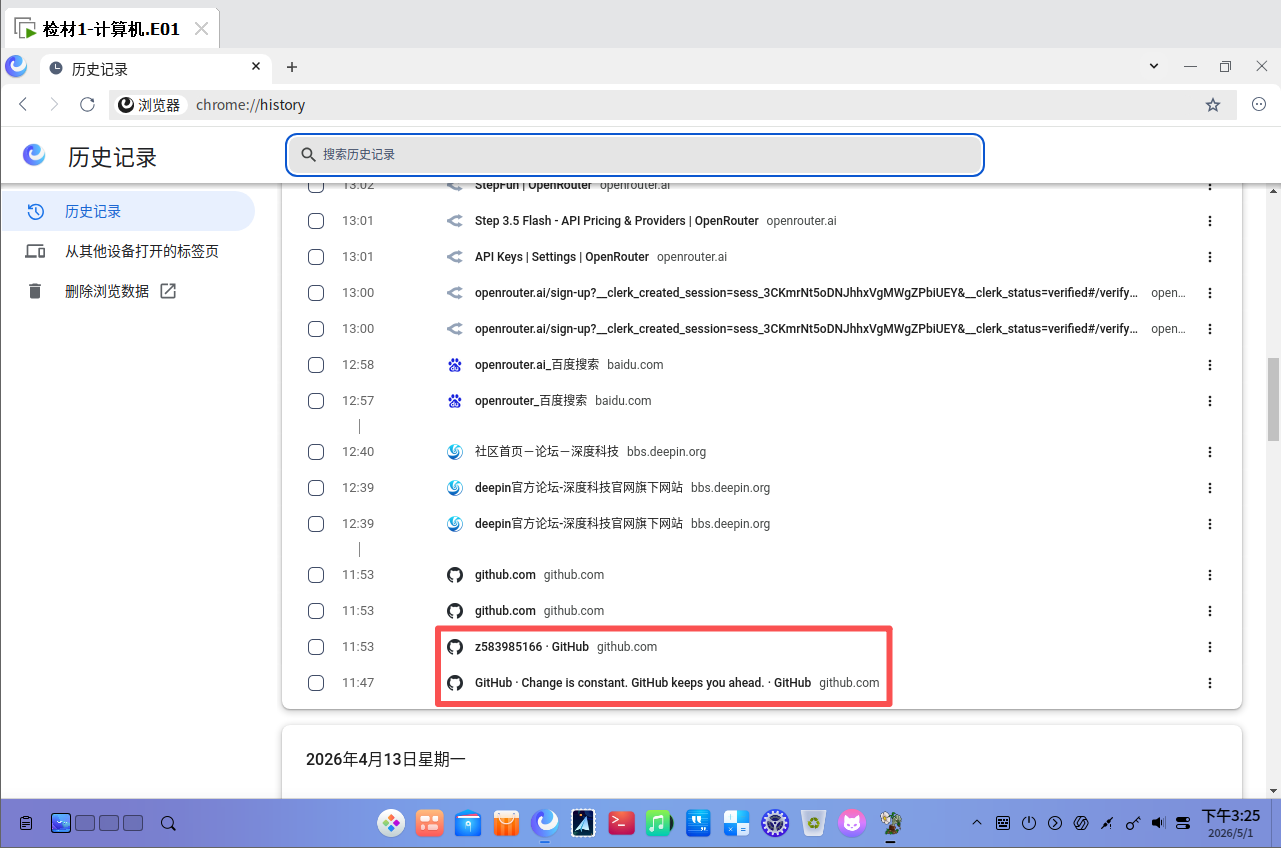Open the cat-face app in the dock

click(852, 823)
